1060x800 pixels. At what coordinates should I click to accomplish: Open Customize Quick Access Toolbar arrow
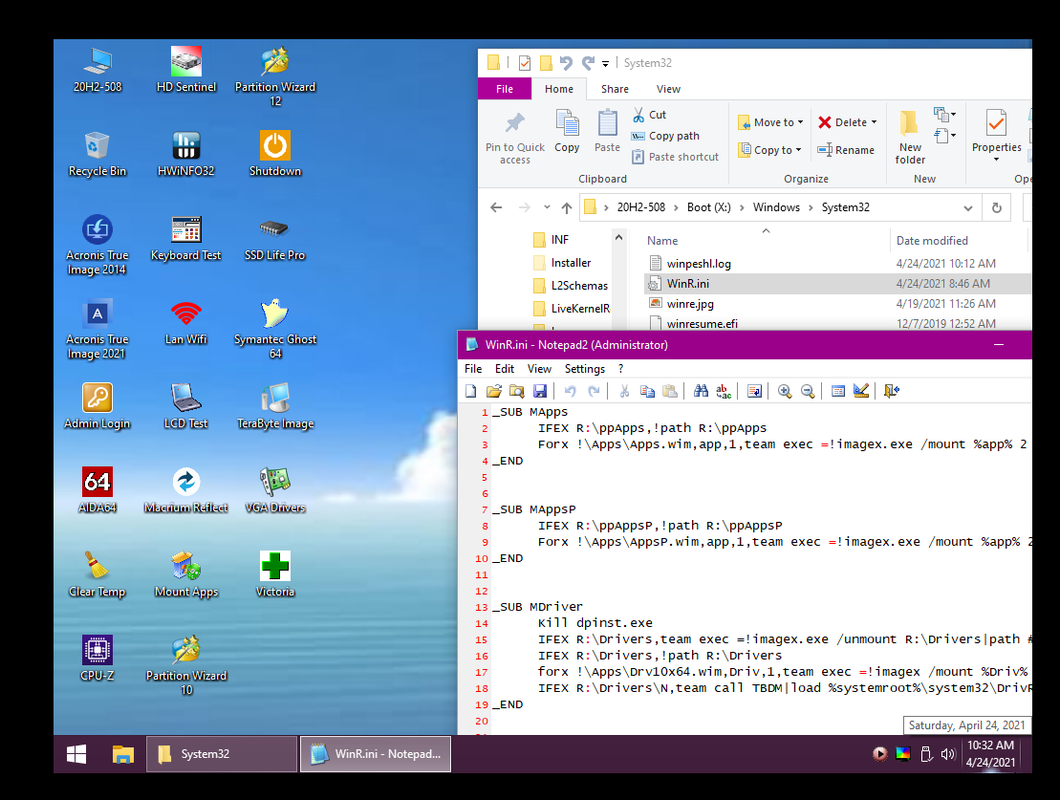pyautogui.click(x=606, y=64)
